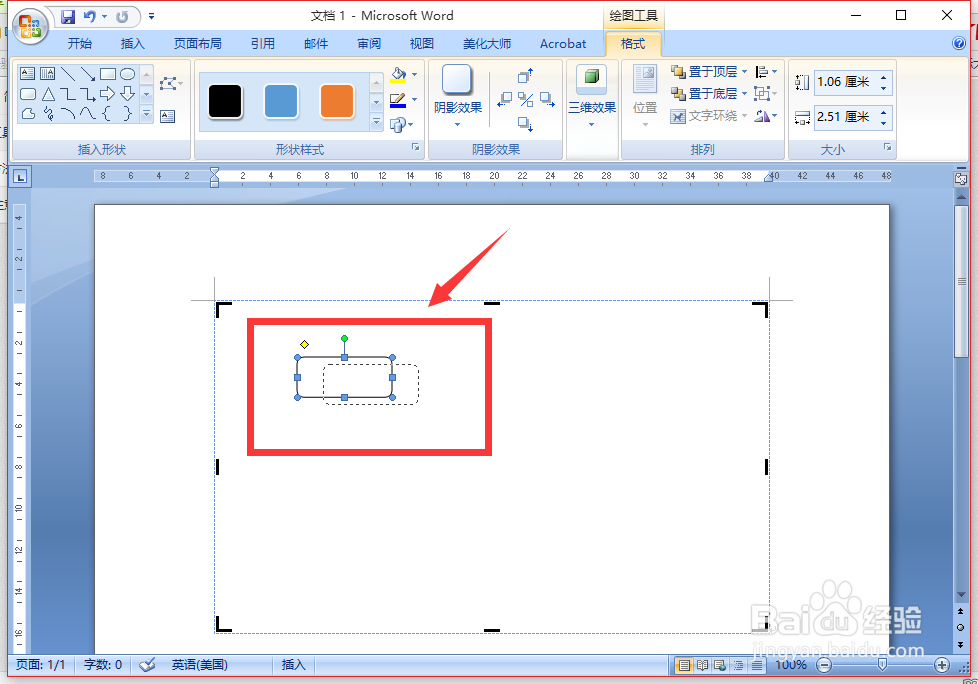The width and height of the screenshot is (978, 684).
Task: Click the 100% zoom level button
Action: click(x=791, y=665)
